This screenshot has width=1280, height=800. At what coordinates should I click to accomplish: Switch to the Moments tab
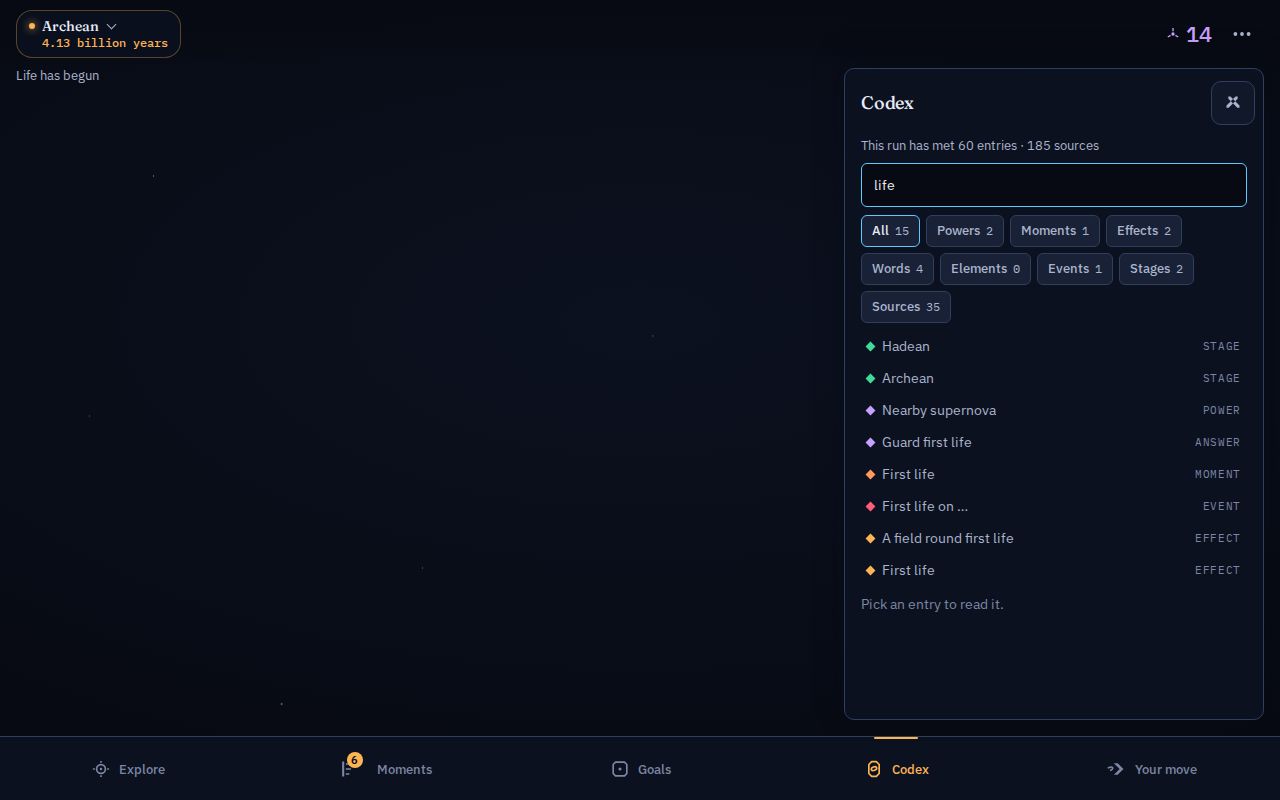click(x=384, y=769)
